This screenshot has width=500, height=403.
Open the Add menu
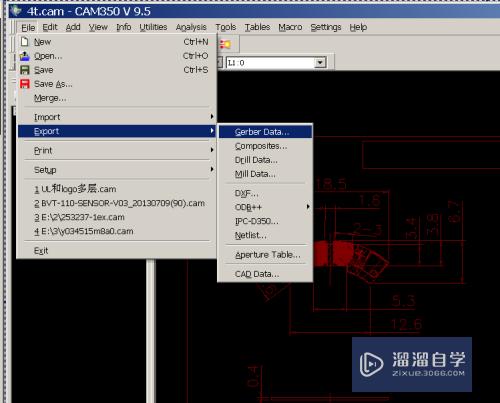[73, 27]
